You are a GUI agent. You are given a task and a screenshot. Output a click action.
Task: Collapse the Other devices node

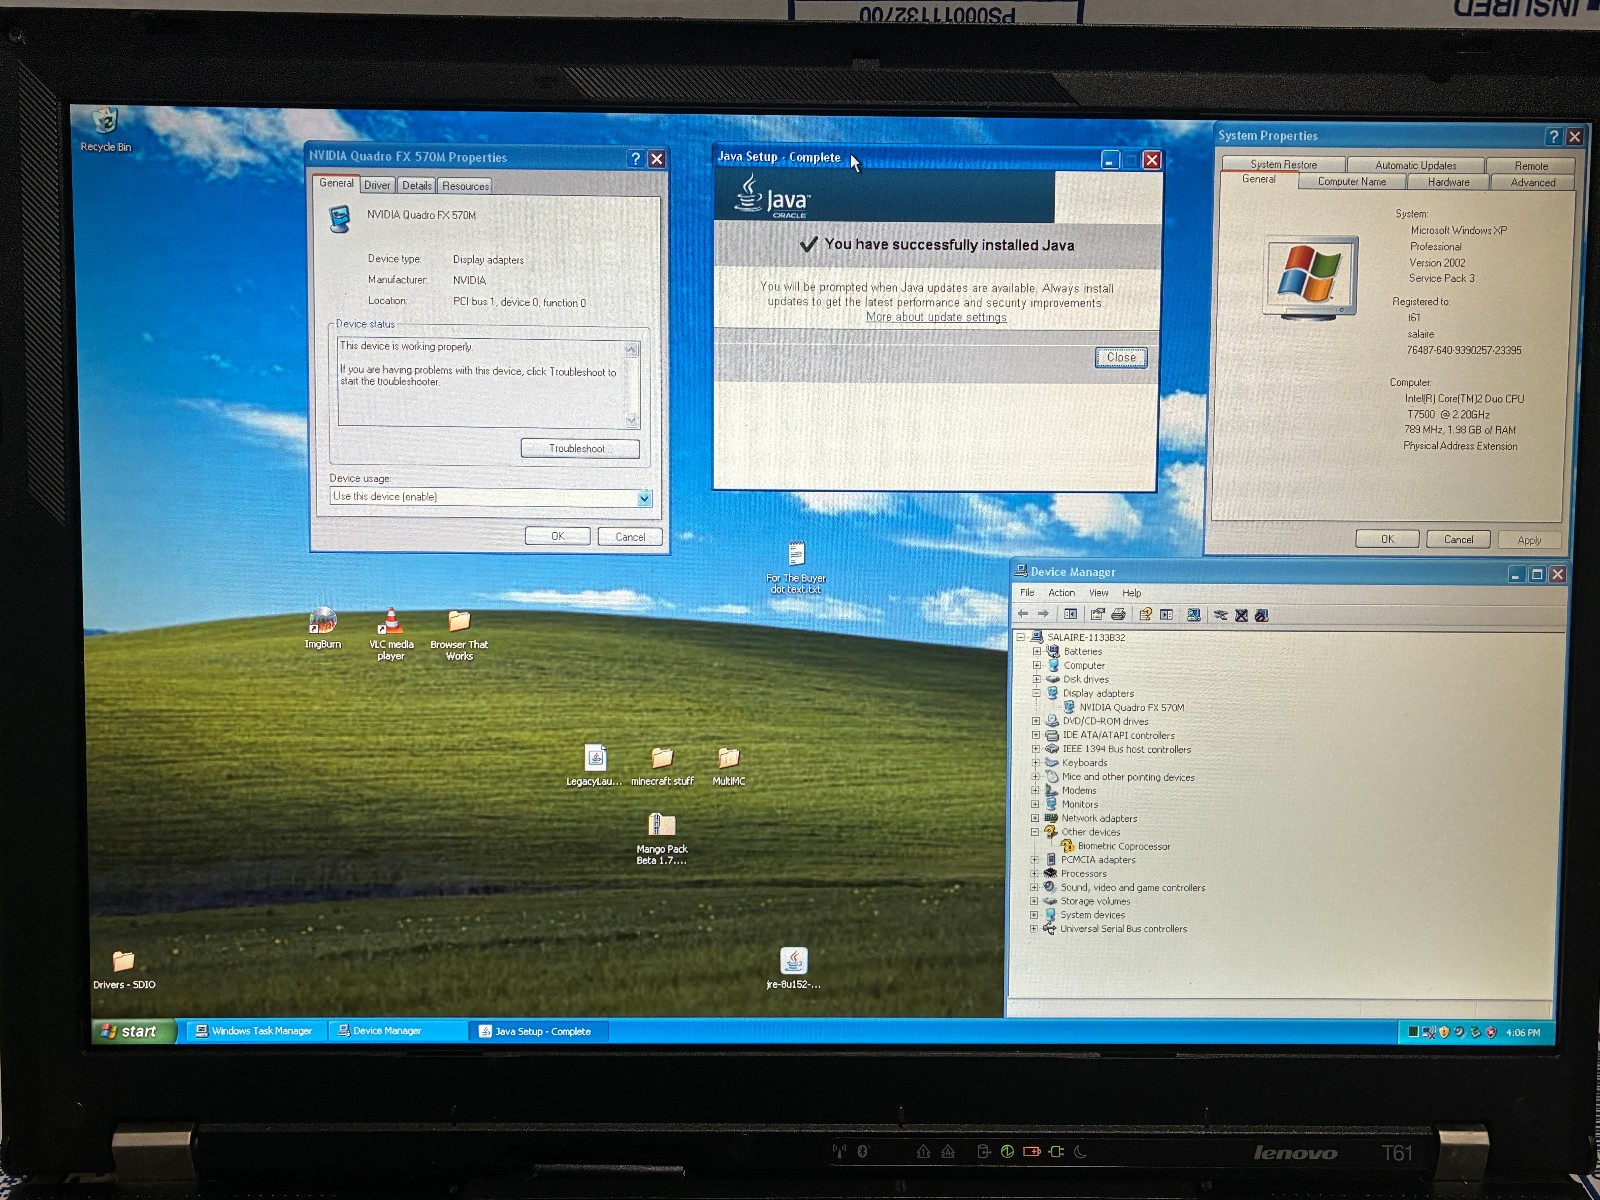pyautogui.click(x=1035, y=832)
